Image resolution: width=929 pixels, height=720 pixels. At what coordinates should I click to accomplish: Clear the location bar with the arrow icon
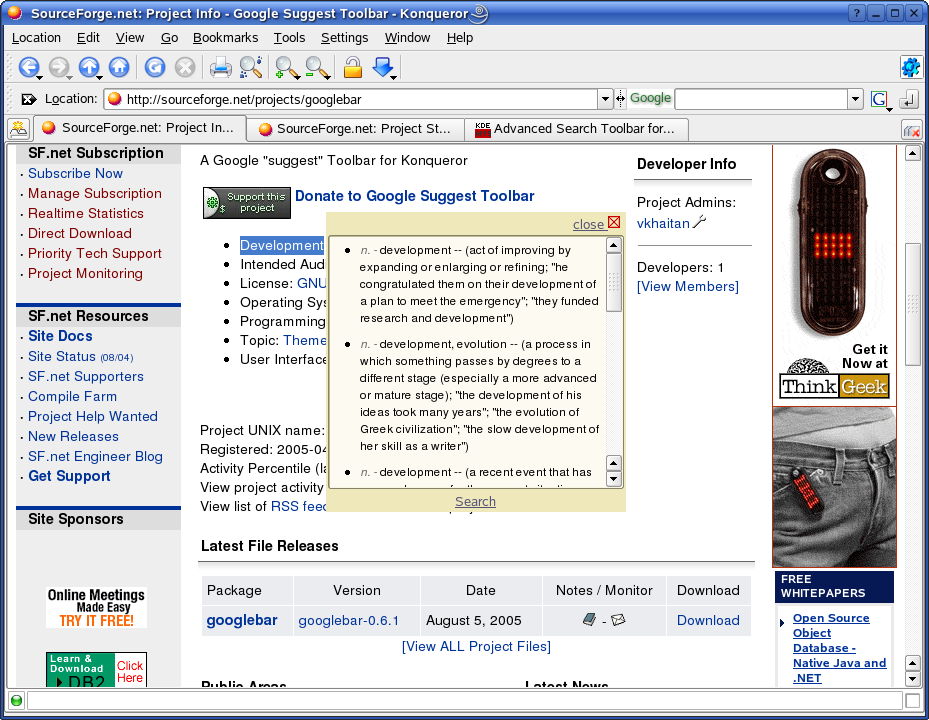(28, 99)
